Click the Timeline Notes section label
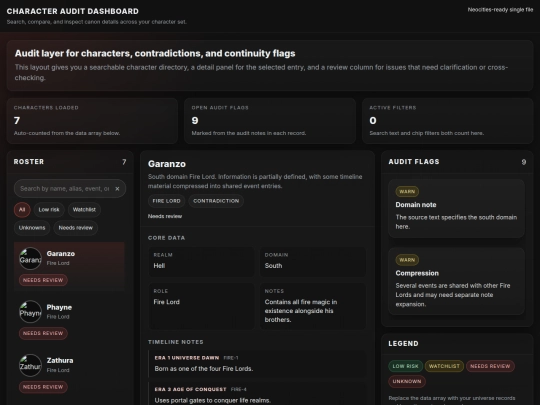Screen dimensions: 540x405 click(x=176, y=342)
